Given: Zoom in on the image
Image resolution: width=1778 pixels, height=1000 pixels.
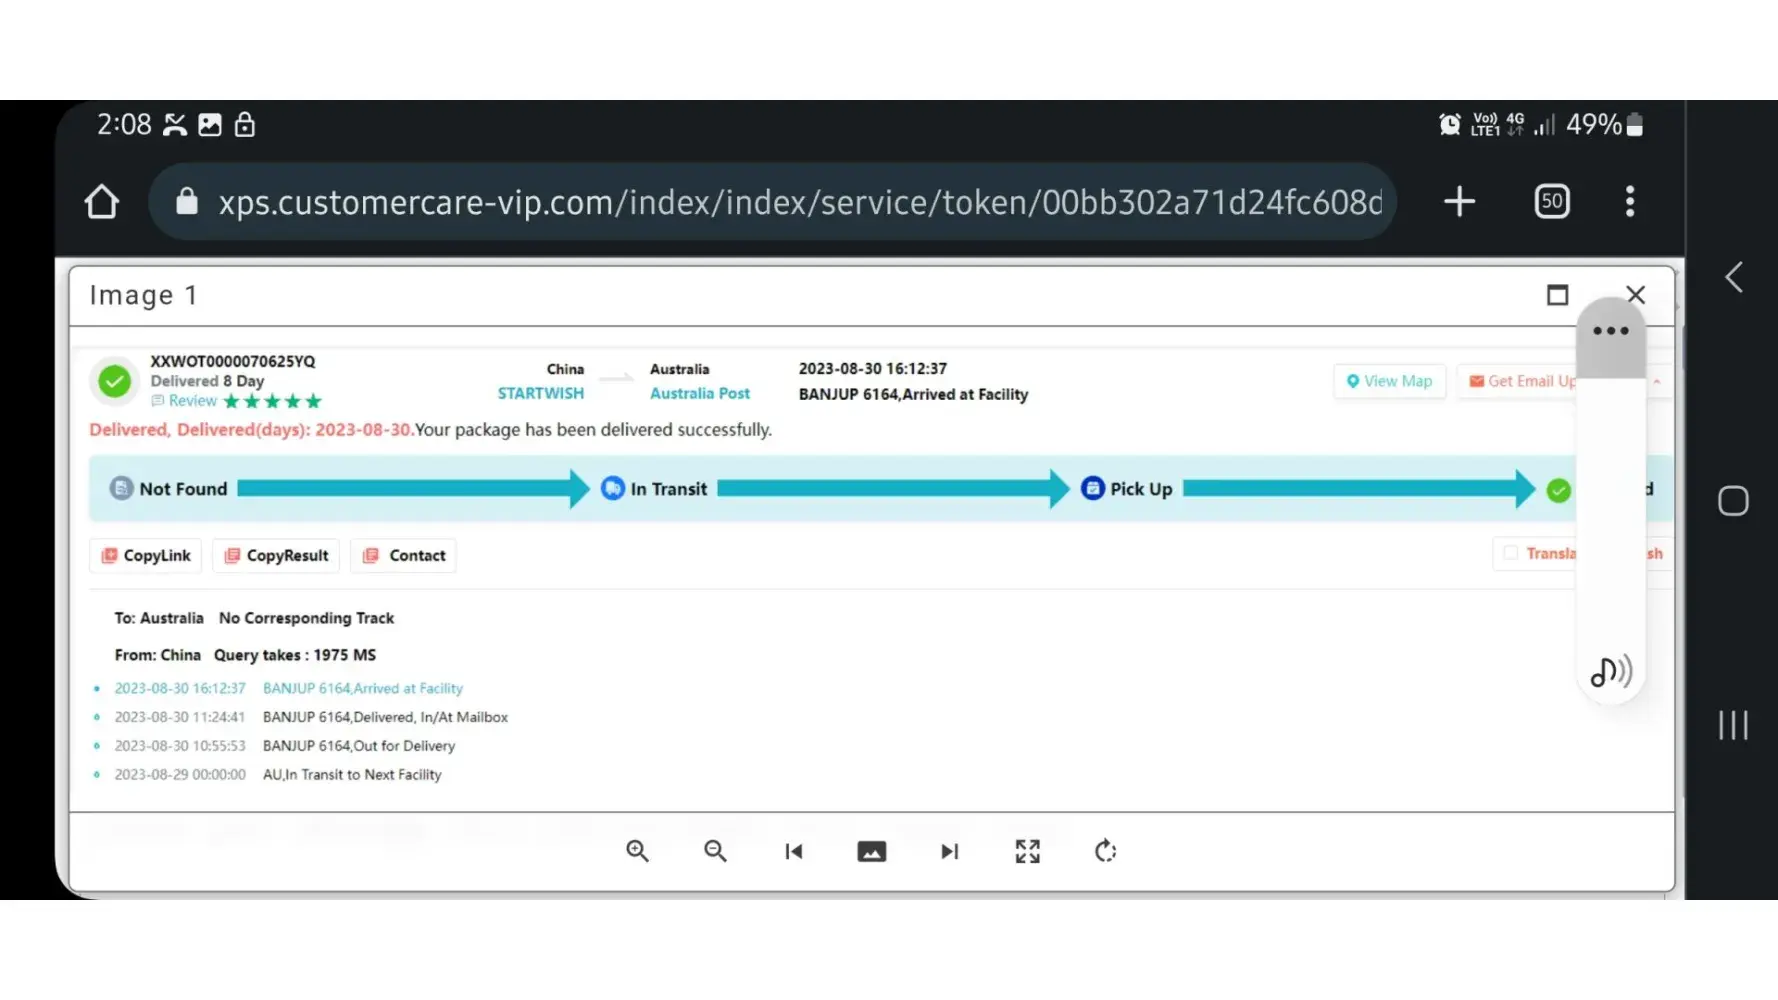Looking at the screenshot, I should pyautogui.click(x=637, y=851).
